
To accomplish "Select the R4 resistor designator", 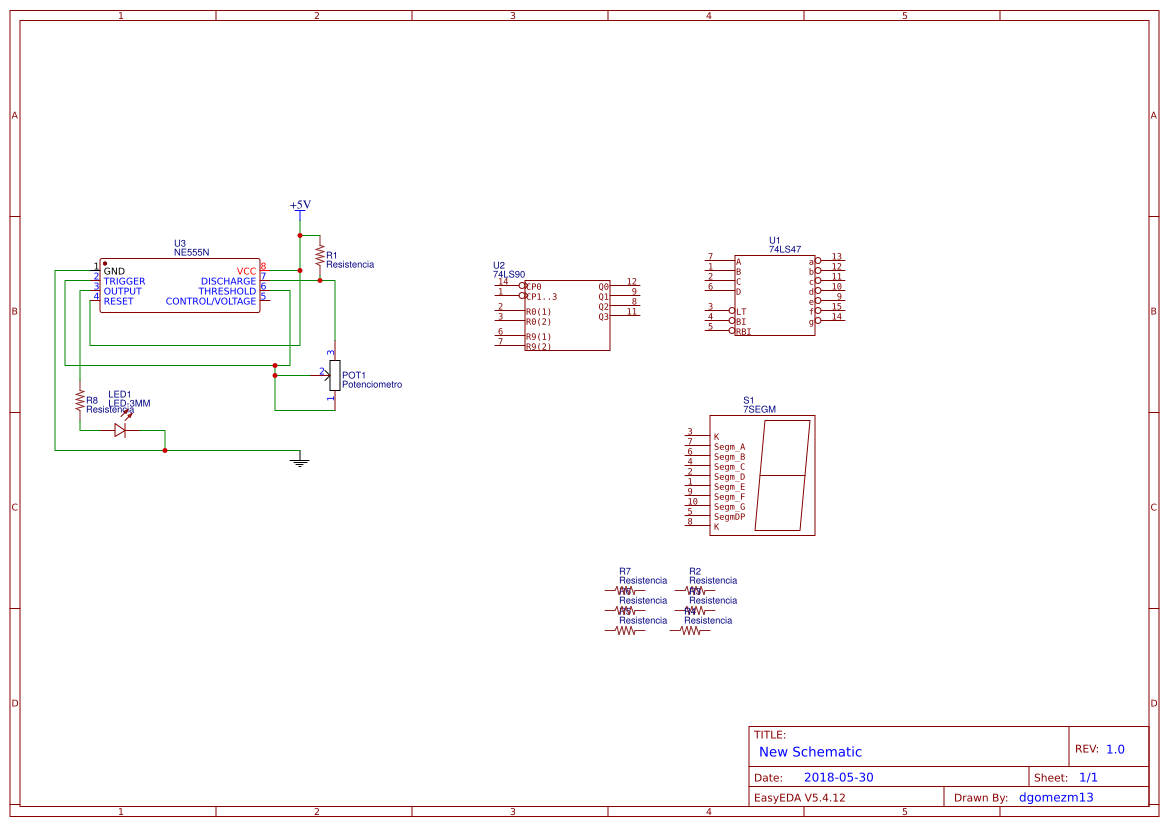I will (690, 611).
